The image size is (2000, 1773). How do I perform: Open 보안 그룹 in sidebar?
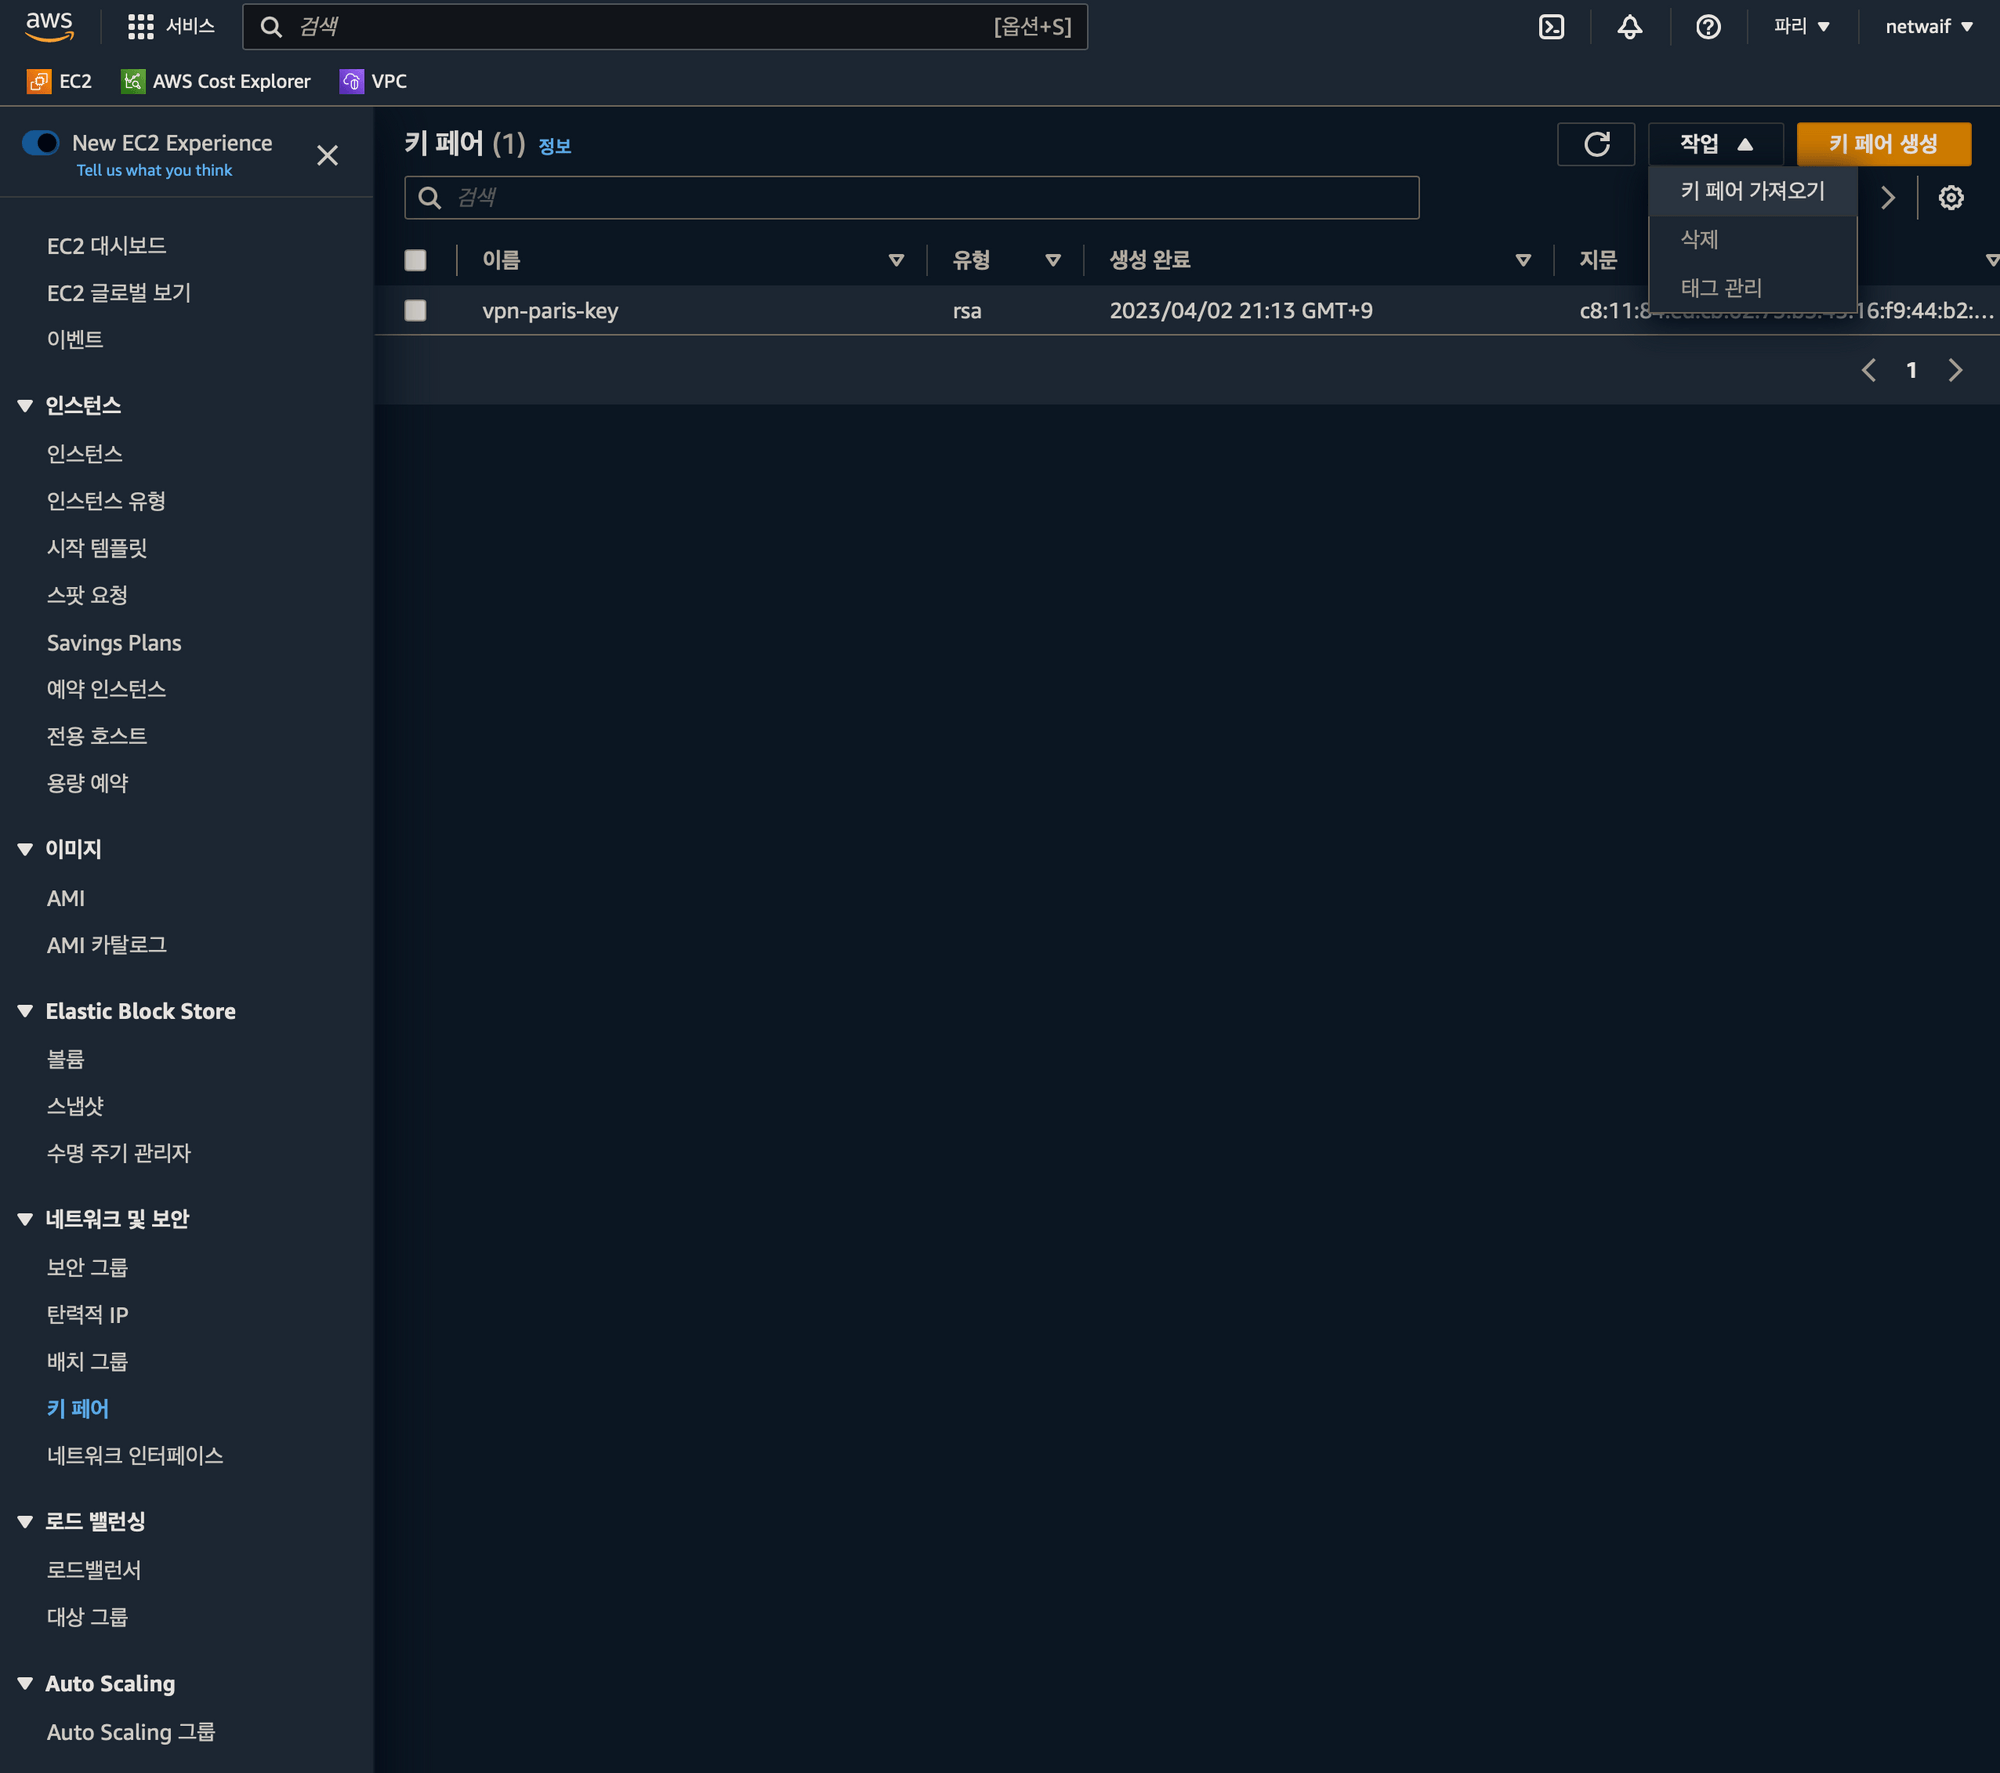tap(87, 1267)
